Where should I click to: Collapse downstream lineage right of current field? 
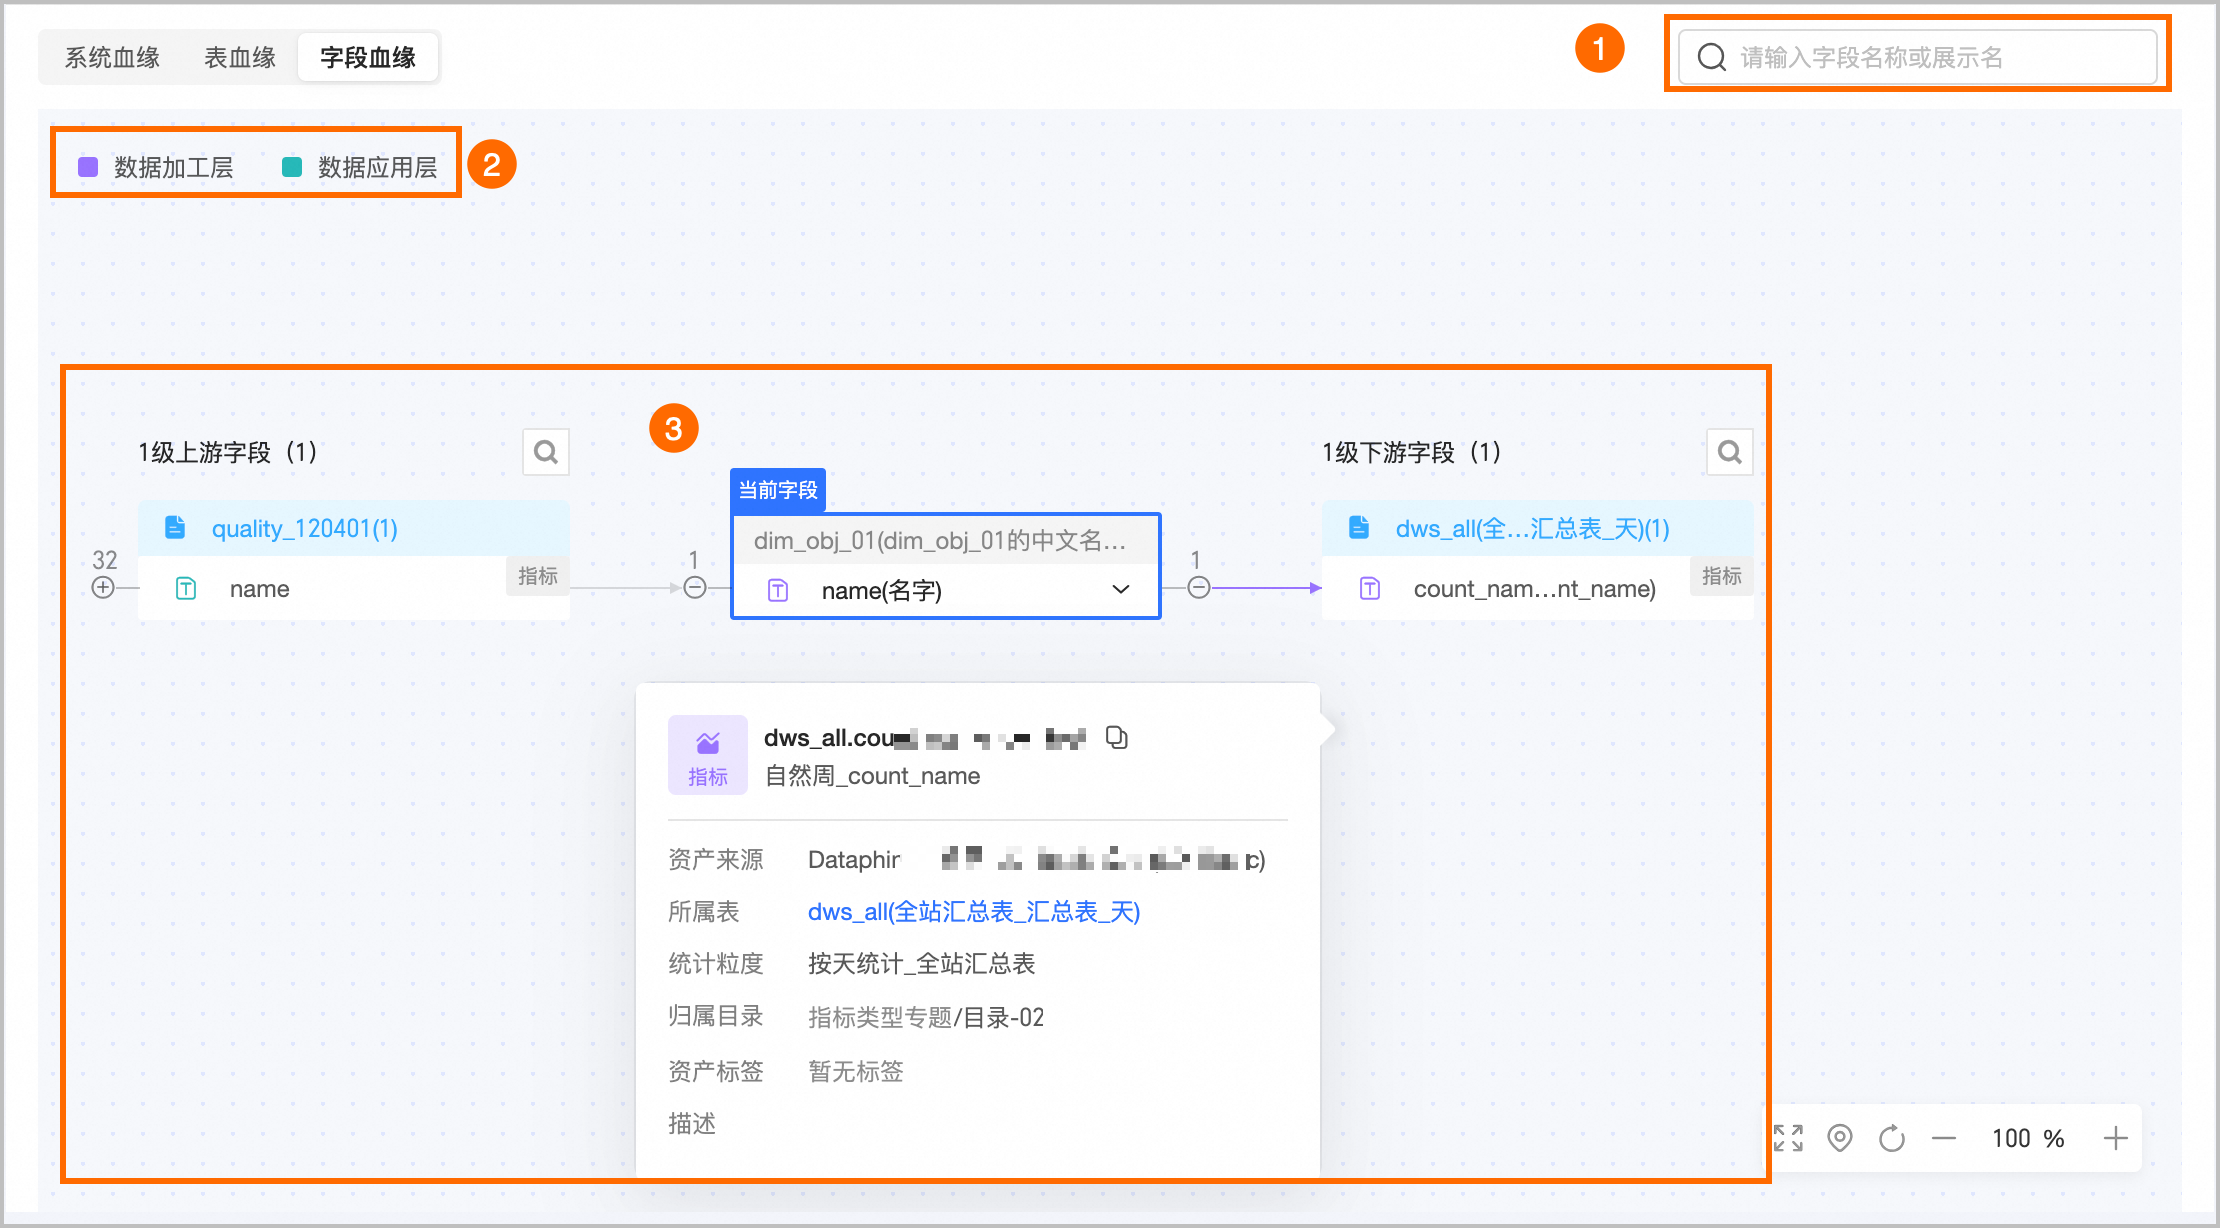1199,588
